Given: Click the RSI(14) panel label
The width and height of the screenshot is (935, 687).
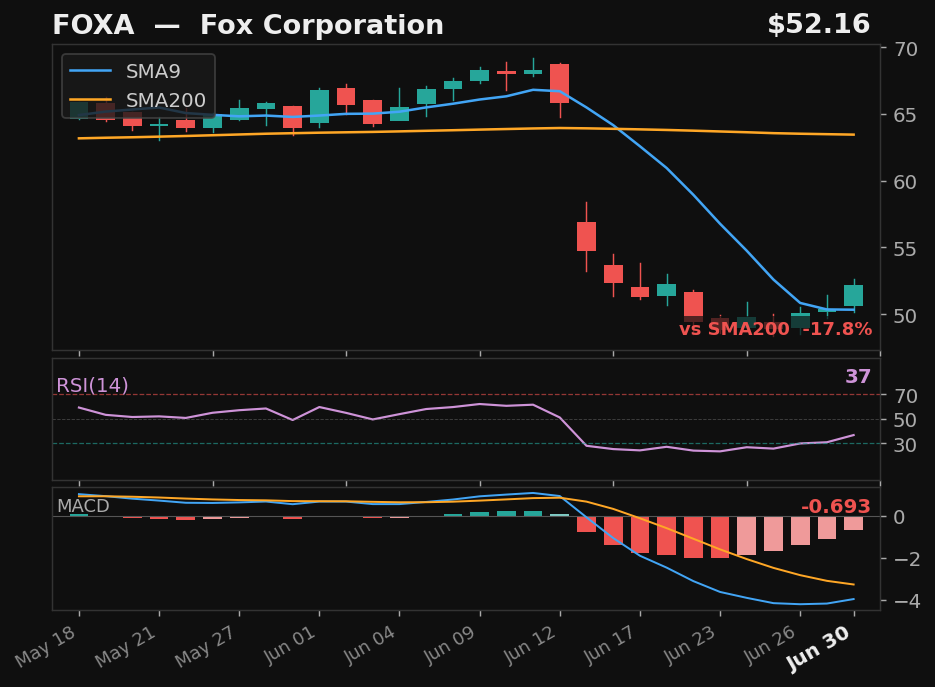Looking at the screenshot, I should click(x=92, y=385).
